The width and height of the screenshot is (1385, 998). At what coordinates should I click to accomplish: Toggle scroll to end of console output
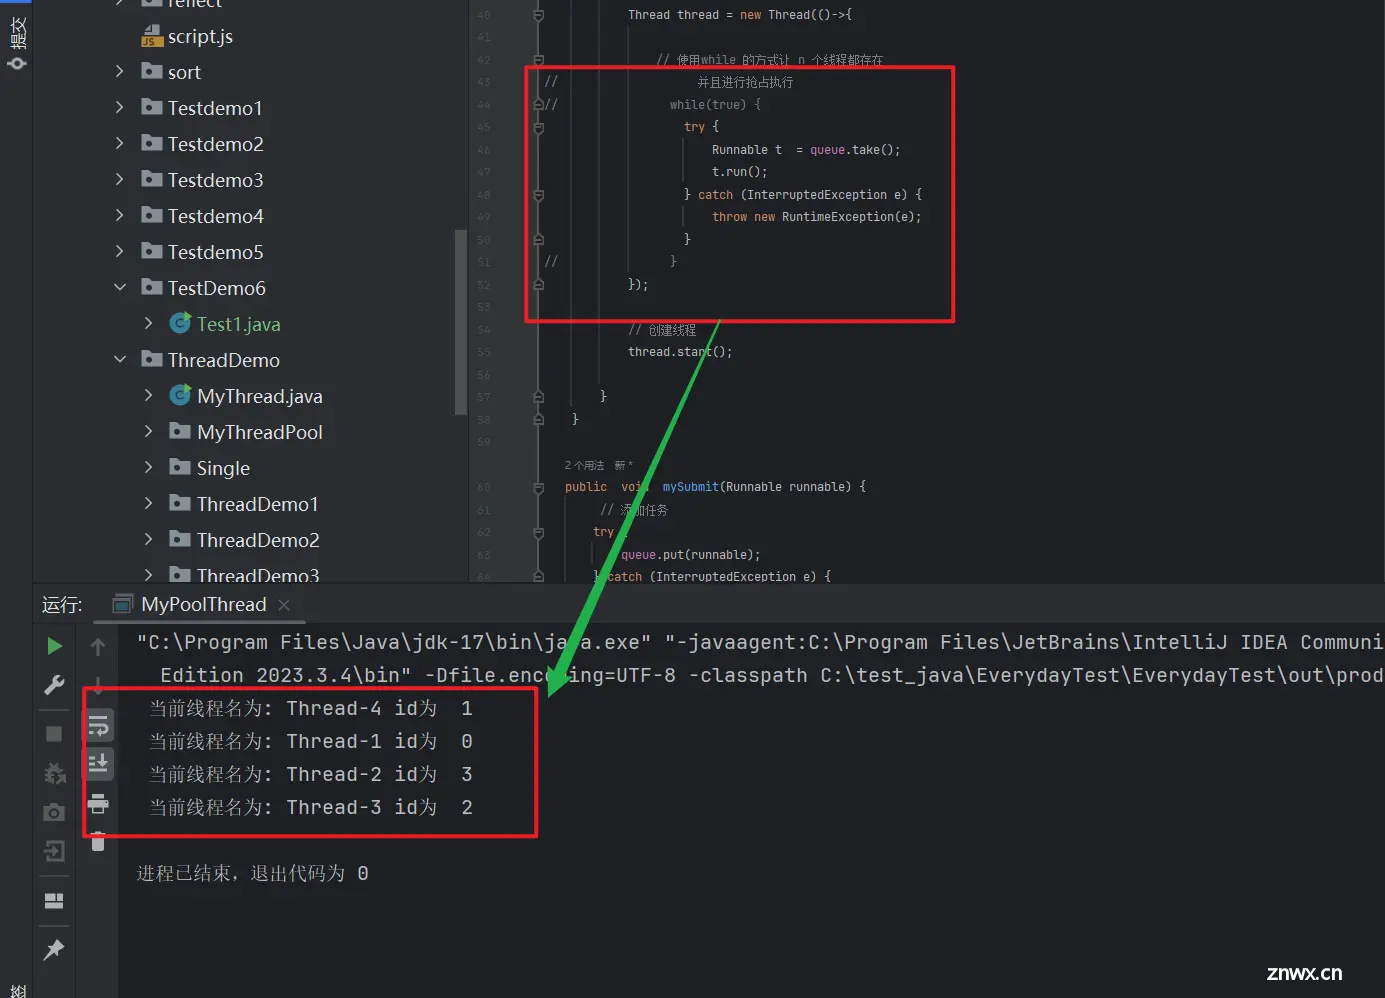point(98,764)
